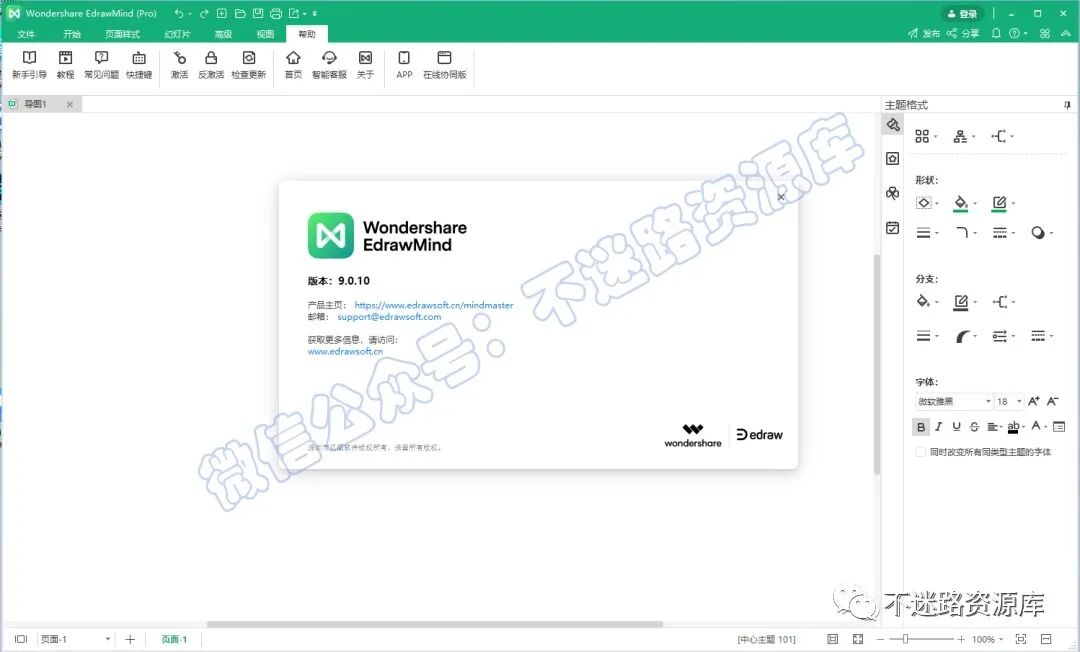Click the save icon in title bar
The image size is (1080, 652).
point(258,13)
